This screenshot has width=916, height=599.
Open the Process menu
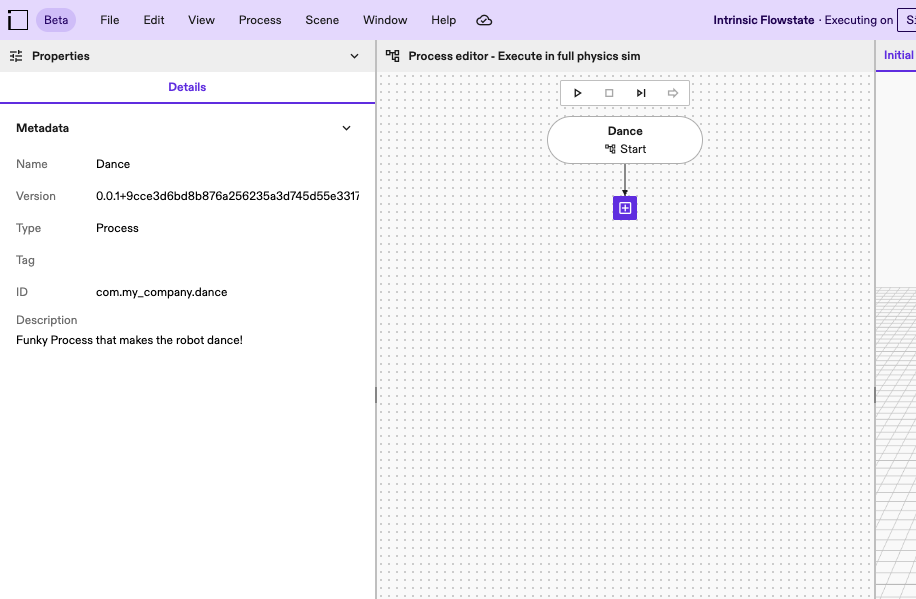coord(260,20)
